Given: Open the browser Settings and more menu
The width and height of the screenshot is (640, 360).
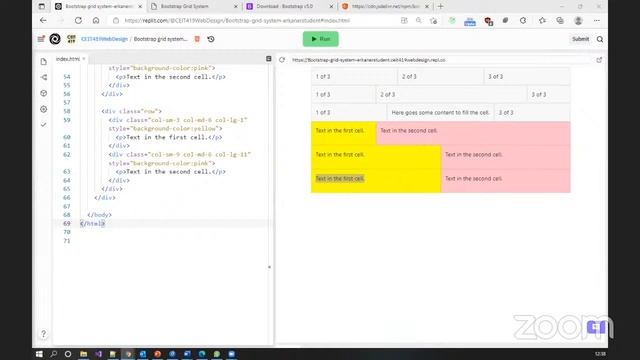Looking at the screenshot, I should coord(597,20).
